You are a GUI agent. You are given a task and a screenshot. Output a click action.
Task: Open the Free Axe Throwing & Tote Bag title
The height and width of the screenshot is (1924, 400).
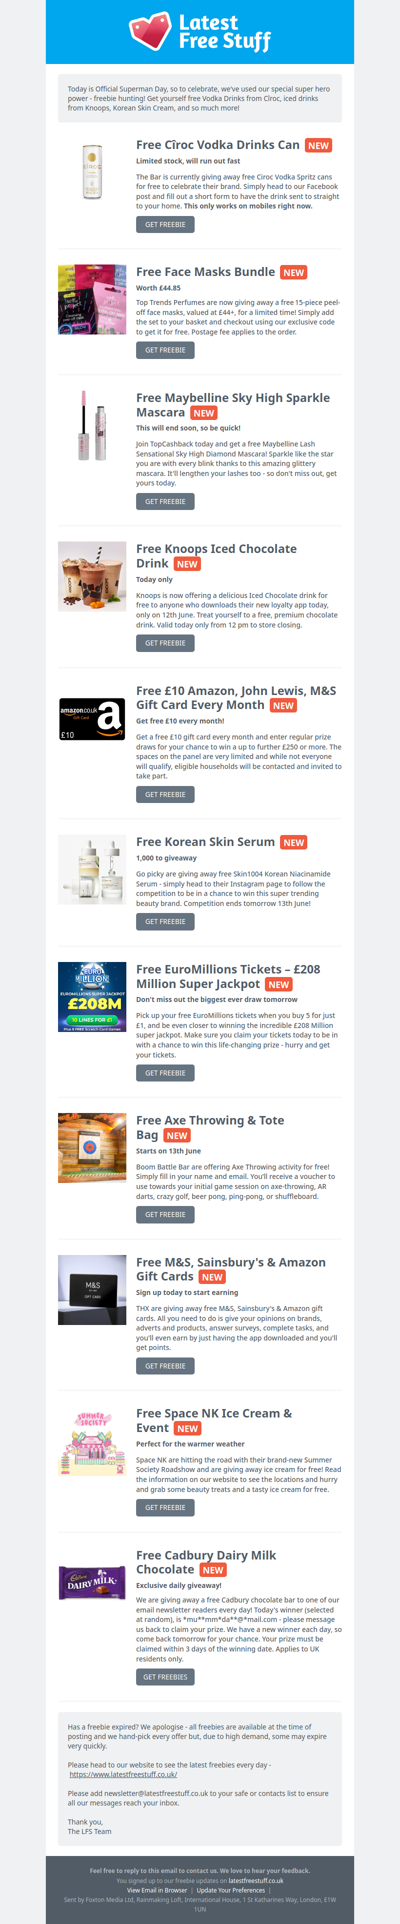(x=210, y=1127)
